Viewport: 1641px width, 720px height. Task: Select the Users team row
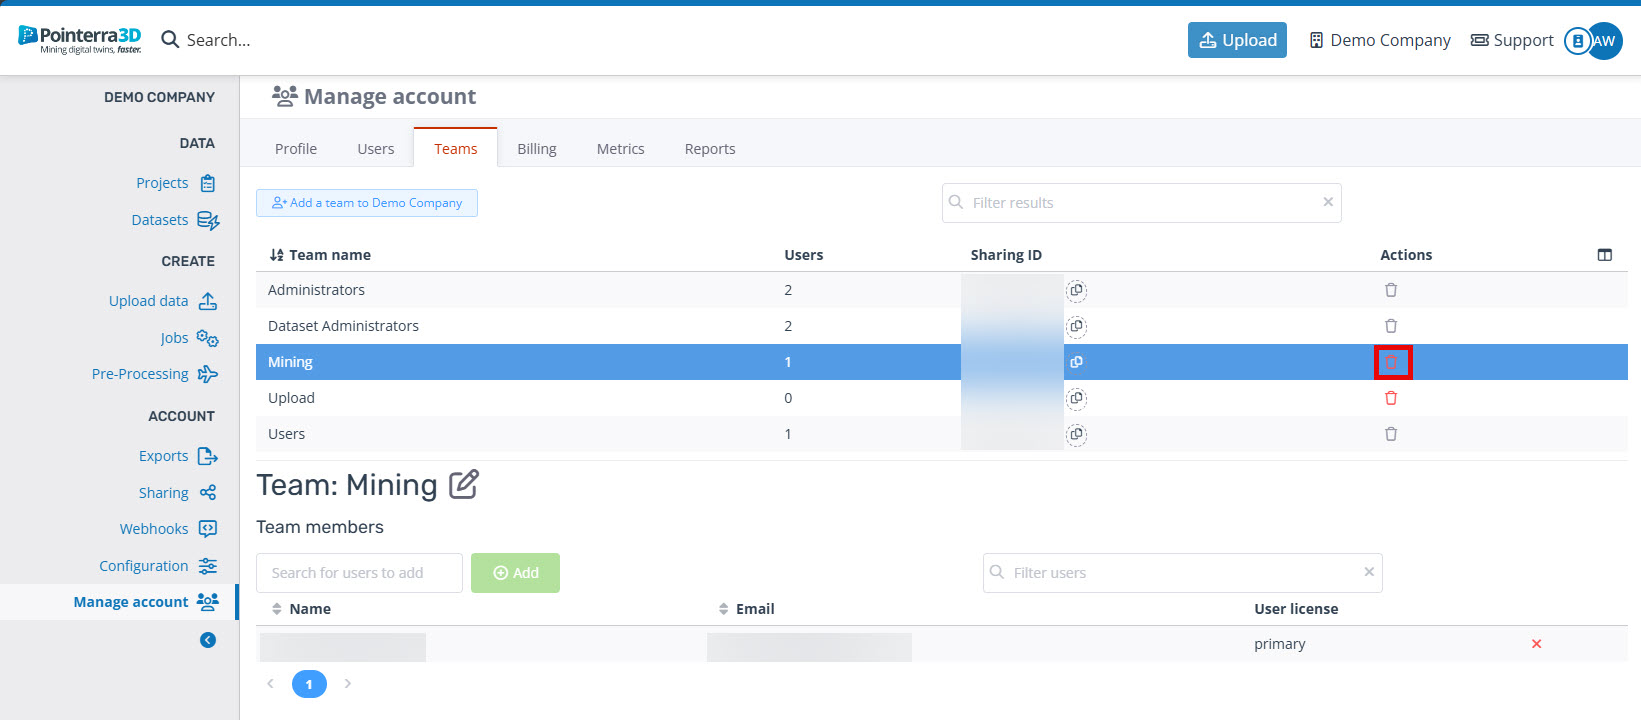(942, 434)
